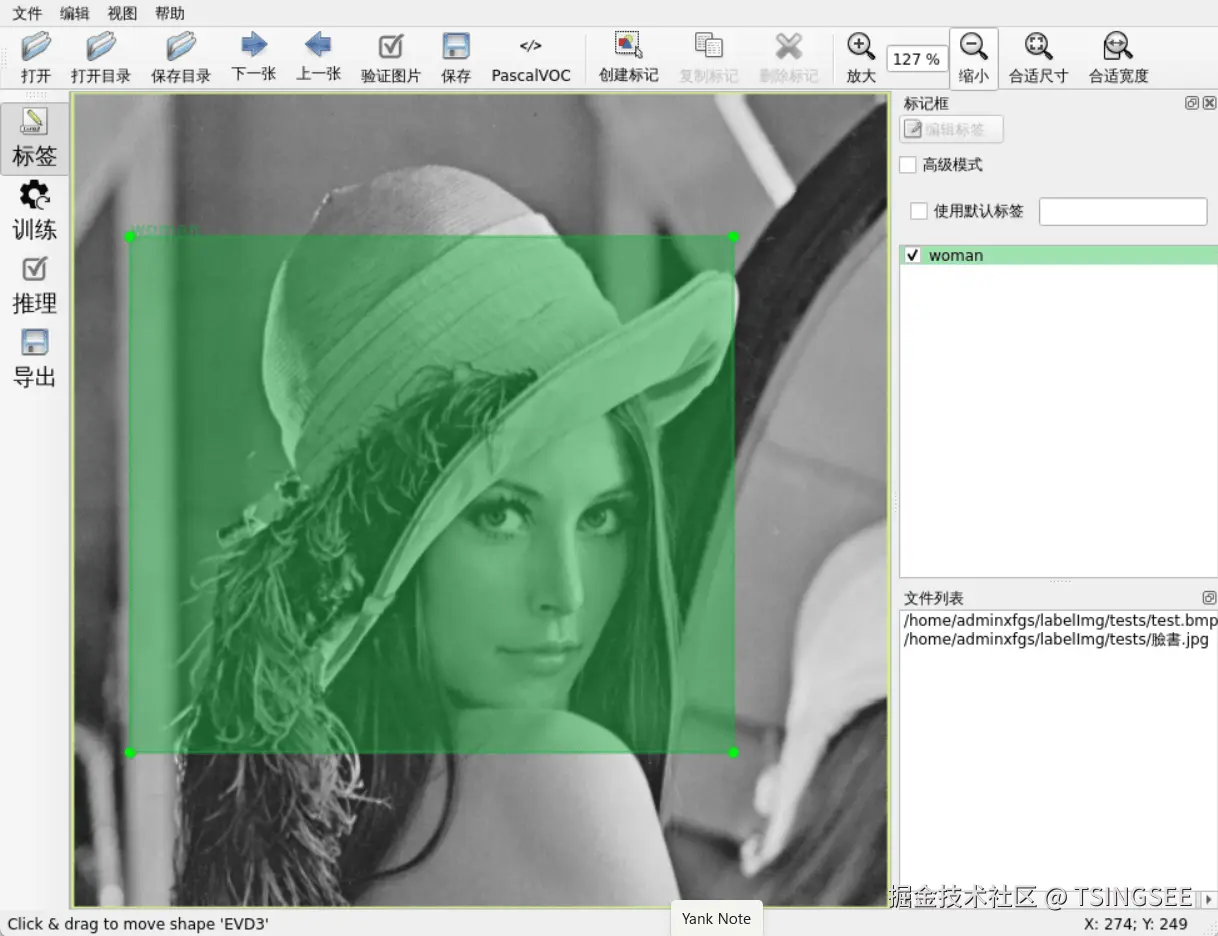Choose a folder via 打开目录 icon

(101, 58)
